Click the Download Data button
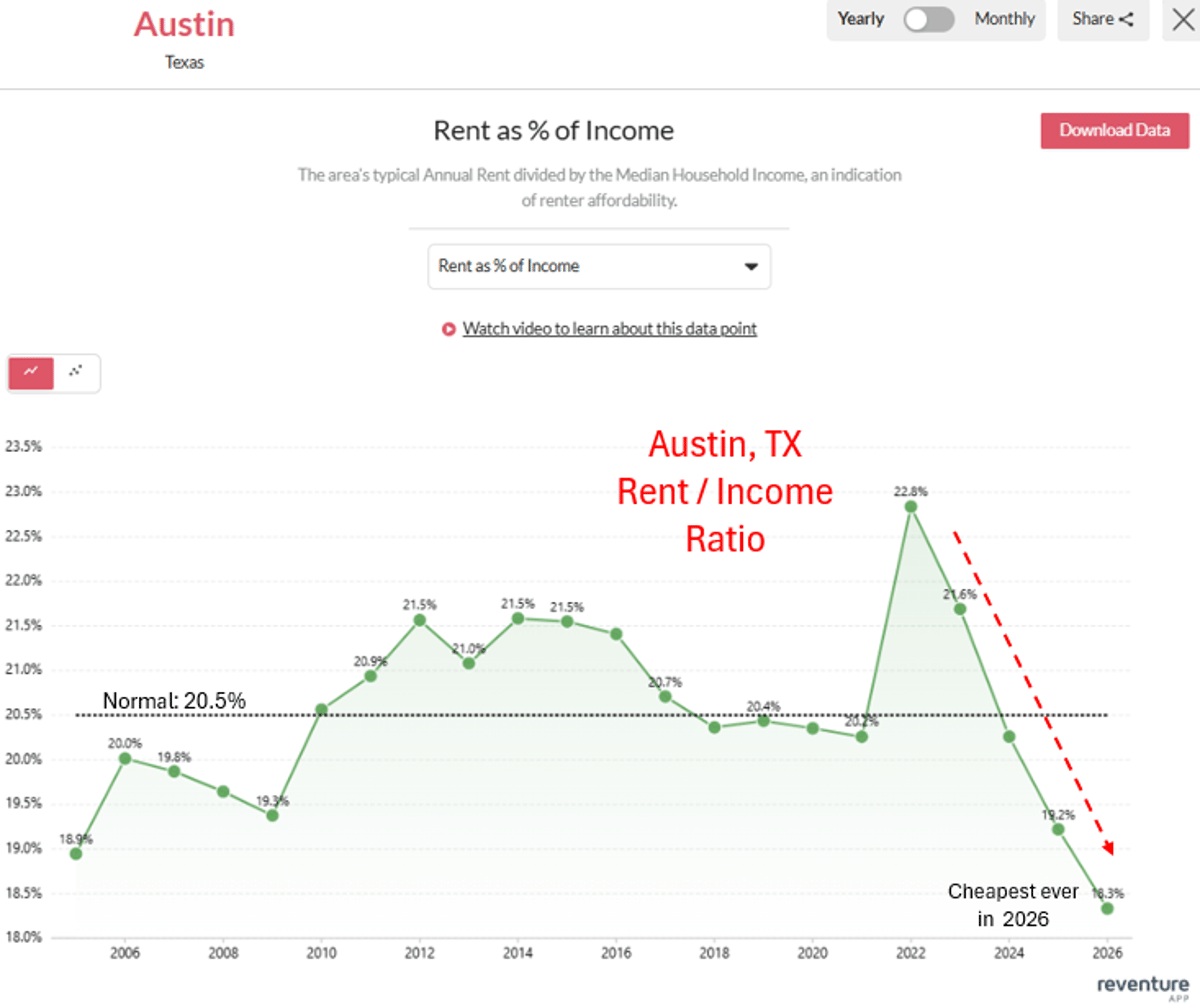1200x1008 pixels. (1114, 131)
